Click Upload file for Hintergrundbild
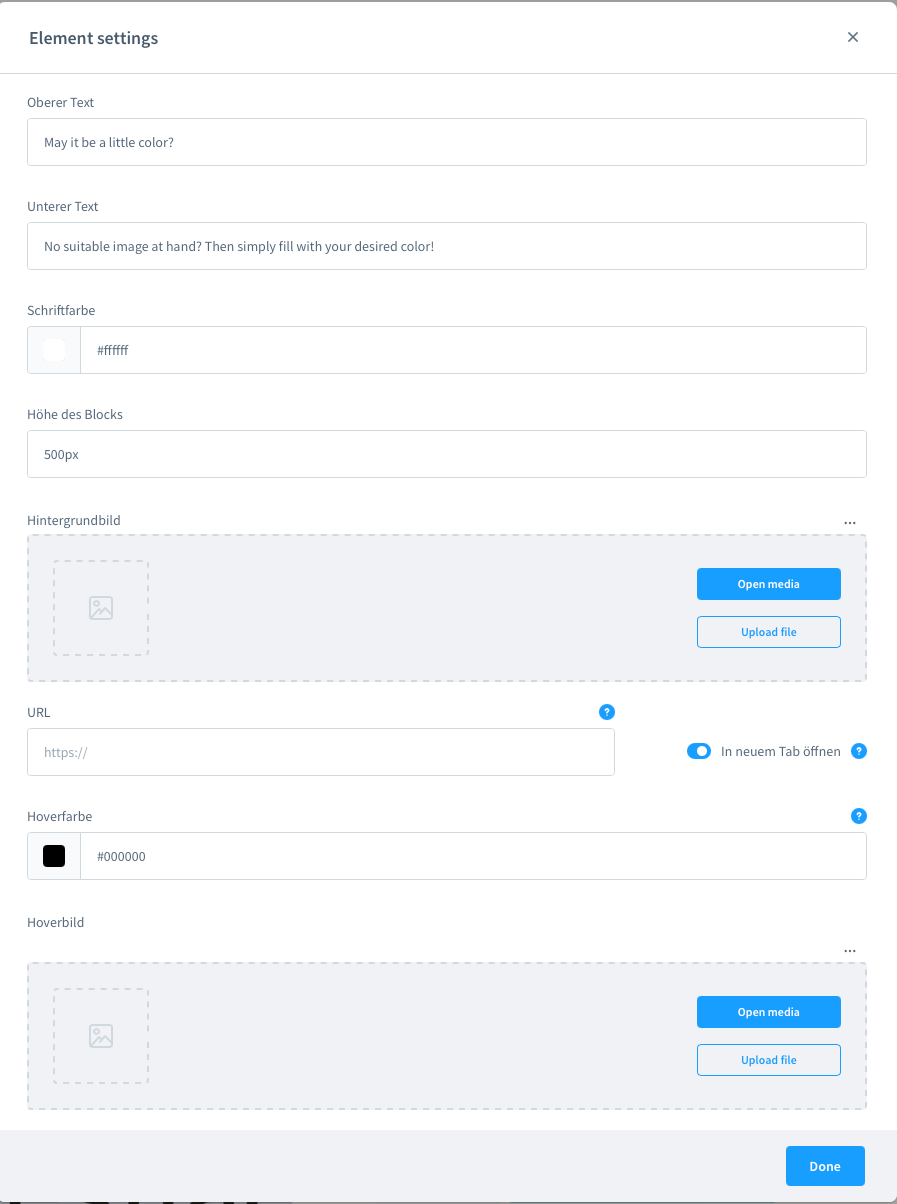Viewport: 897px width, 1204px height. coord(769,632)
